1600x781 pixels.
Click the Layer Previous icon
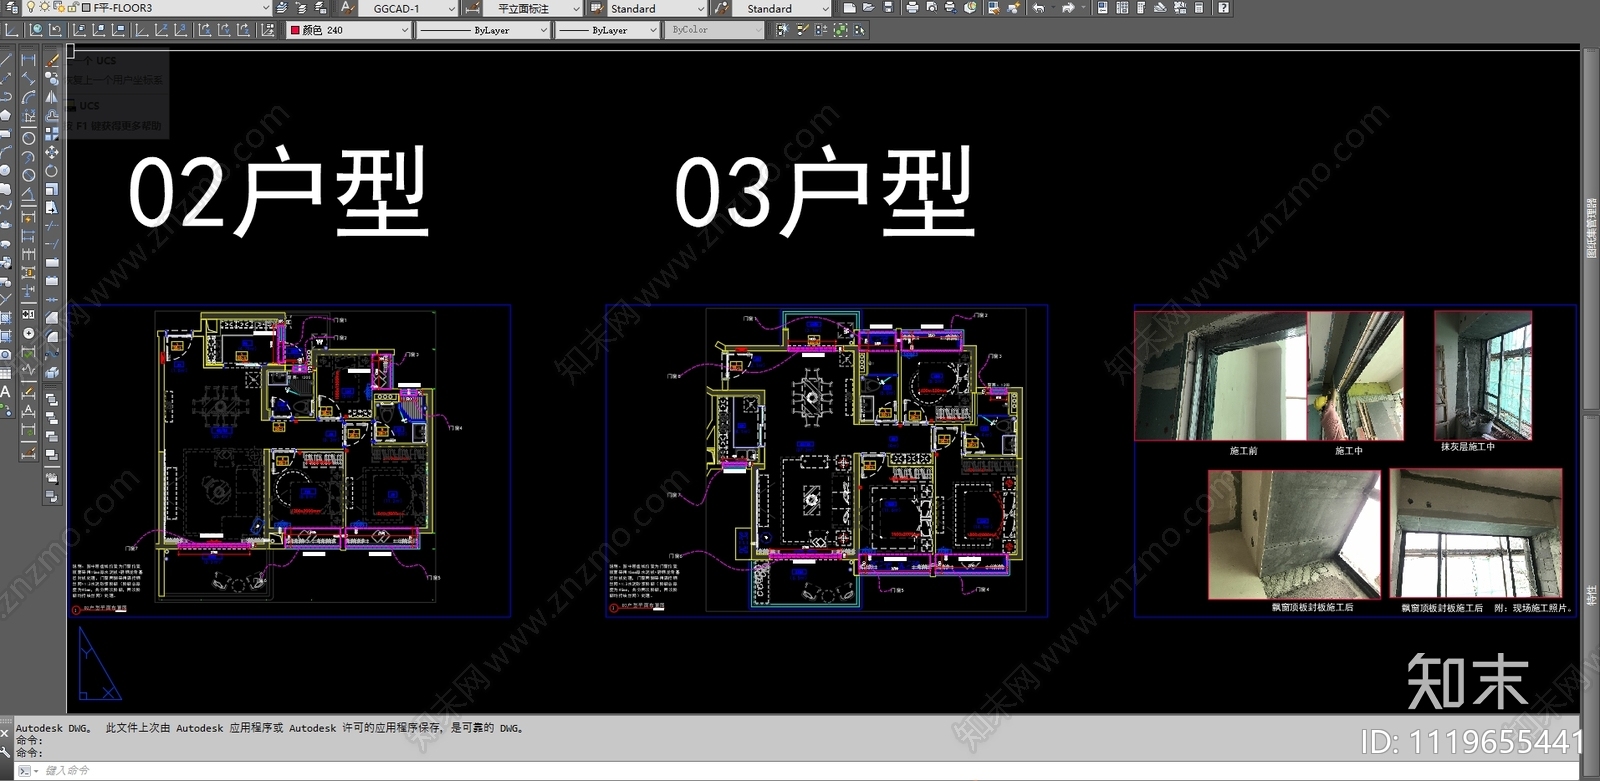pos(301,8)
